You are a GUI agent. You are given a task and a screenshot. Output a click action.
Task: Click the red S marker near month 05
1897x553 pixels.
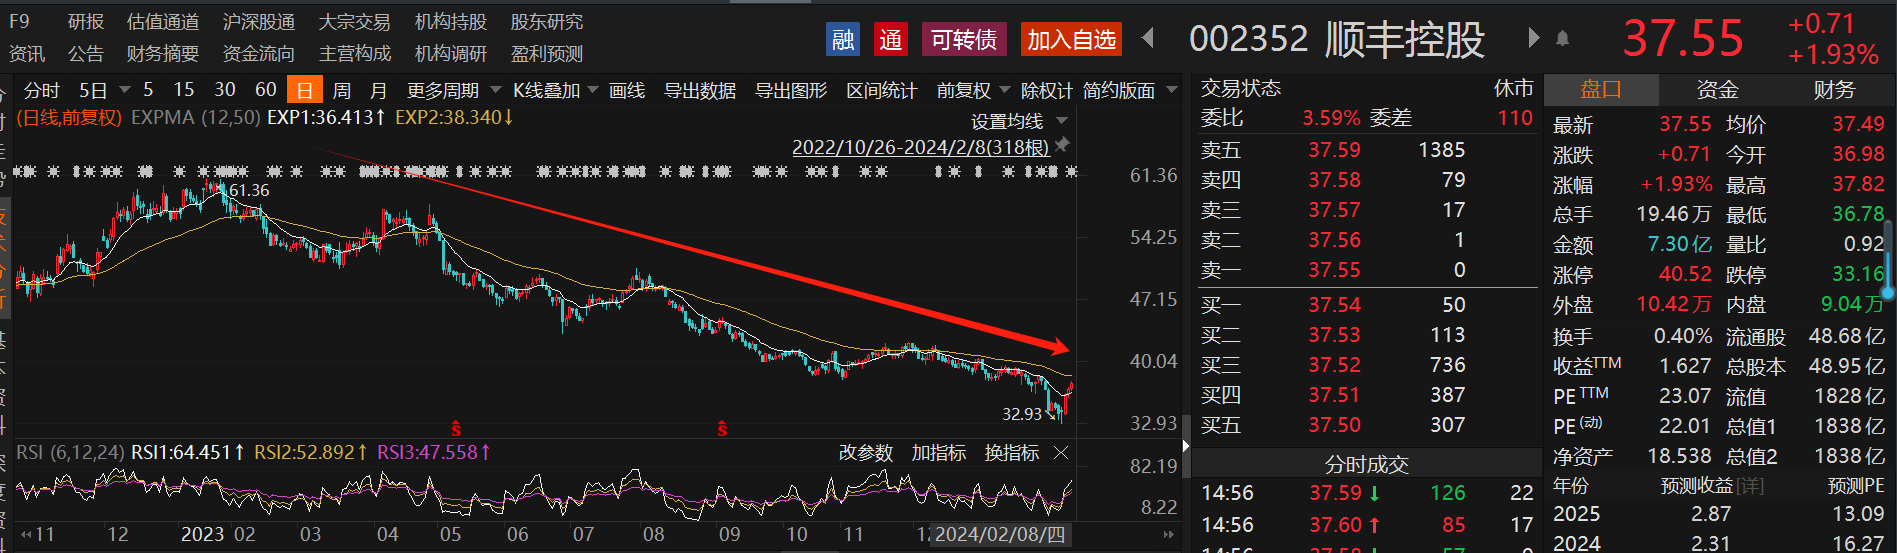tap(456, 429)
